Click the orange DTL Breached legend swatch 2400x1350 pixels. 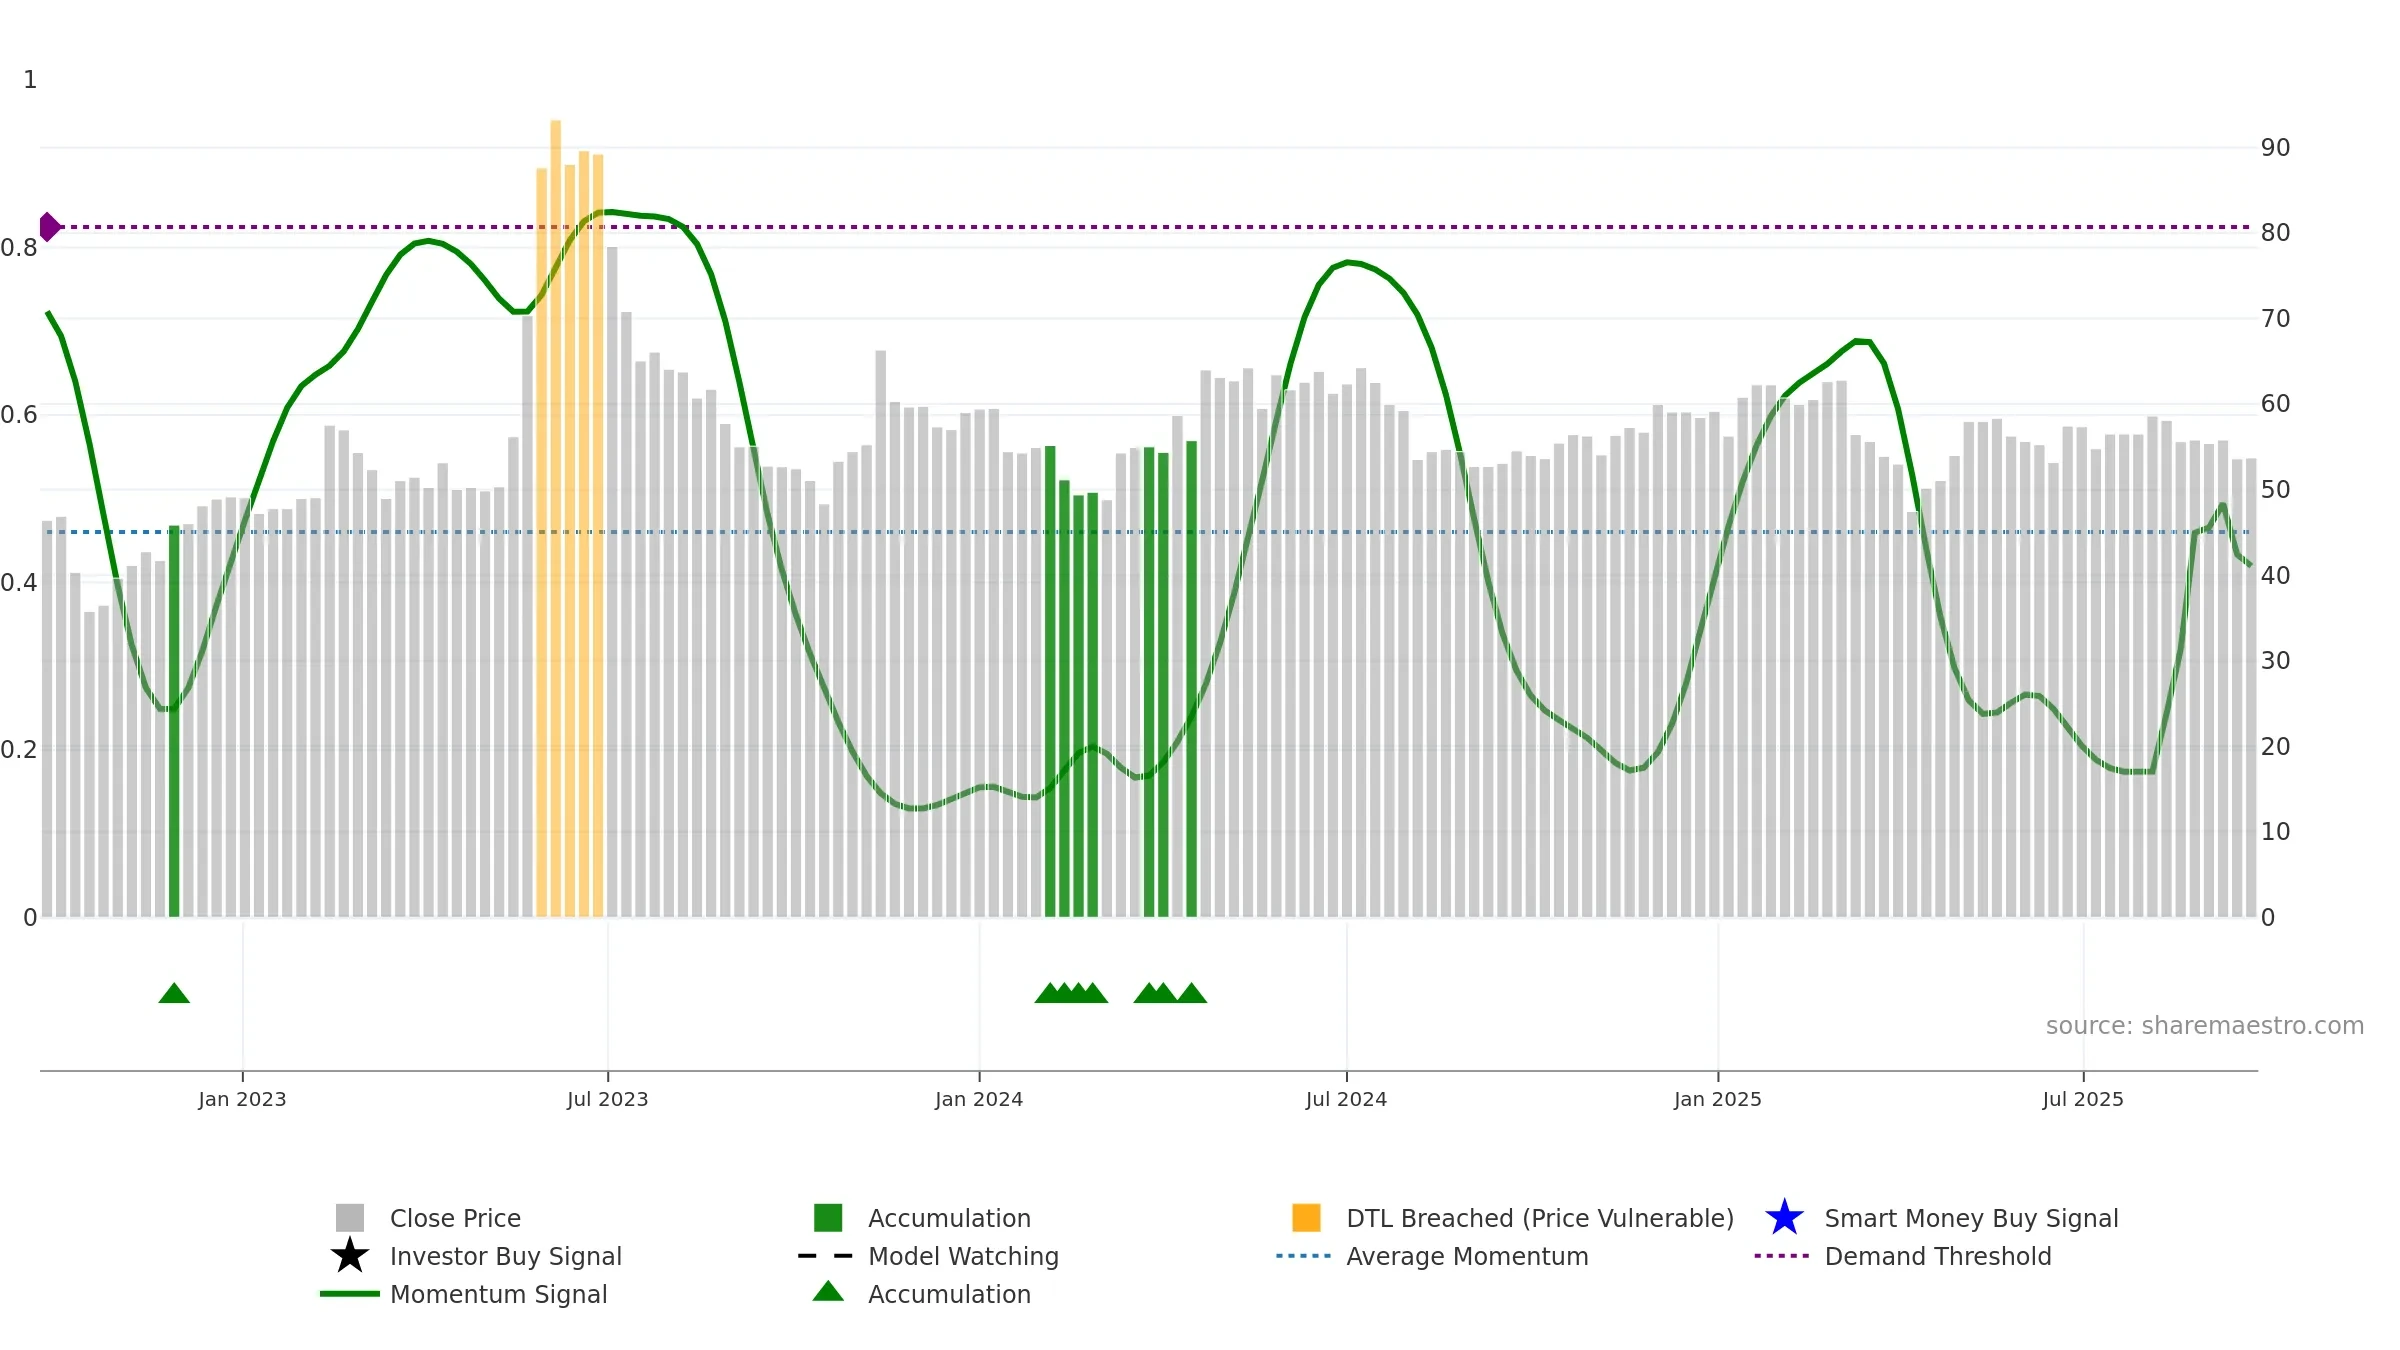pos(1306,1218)
